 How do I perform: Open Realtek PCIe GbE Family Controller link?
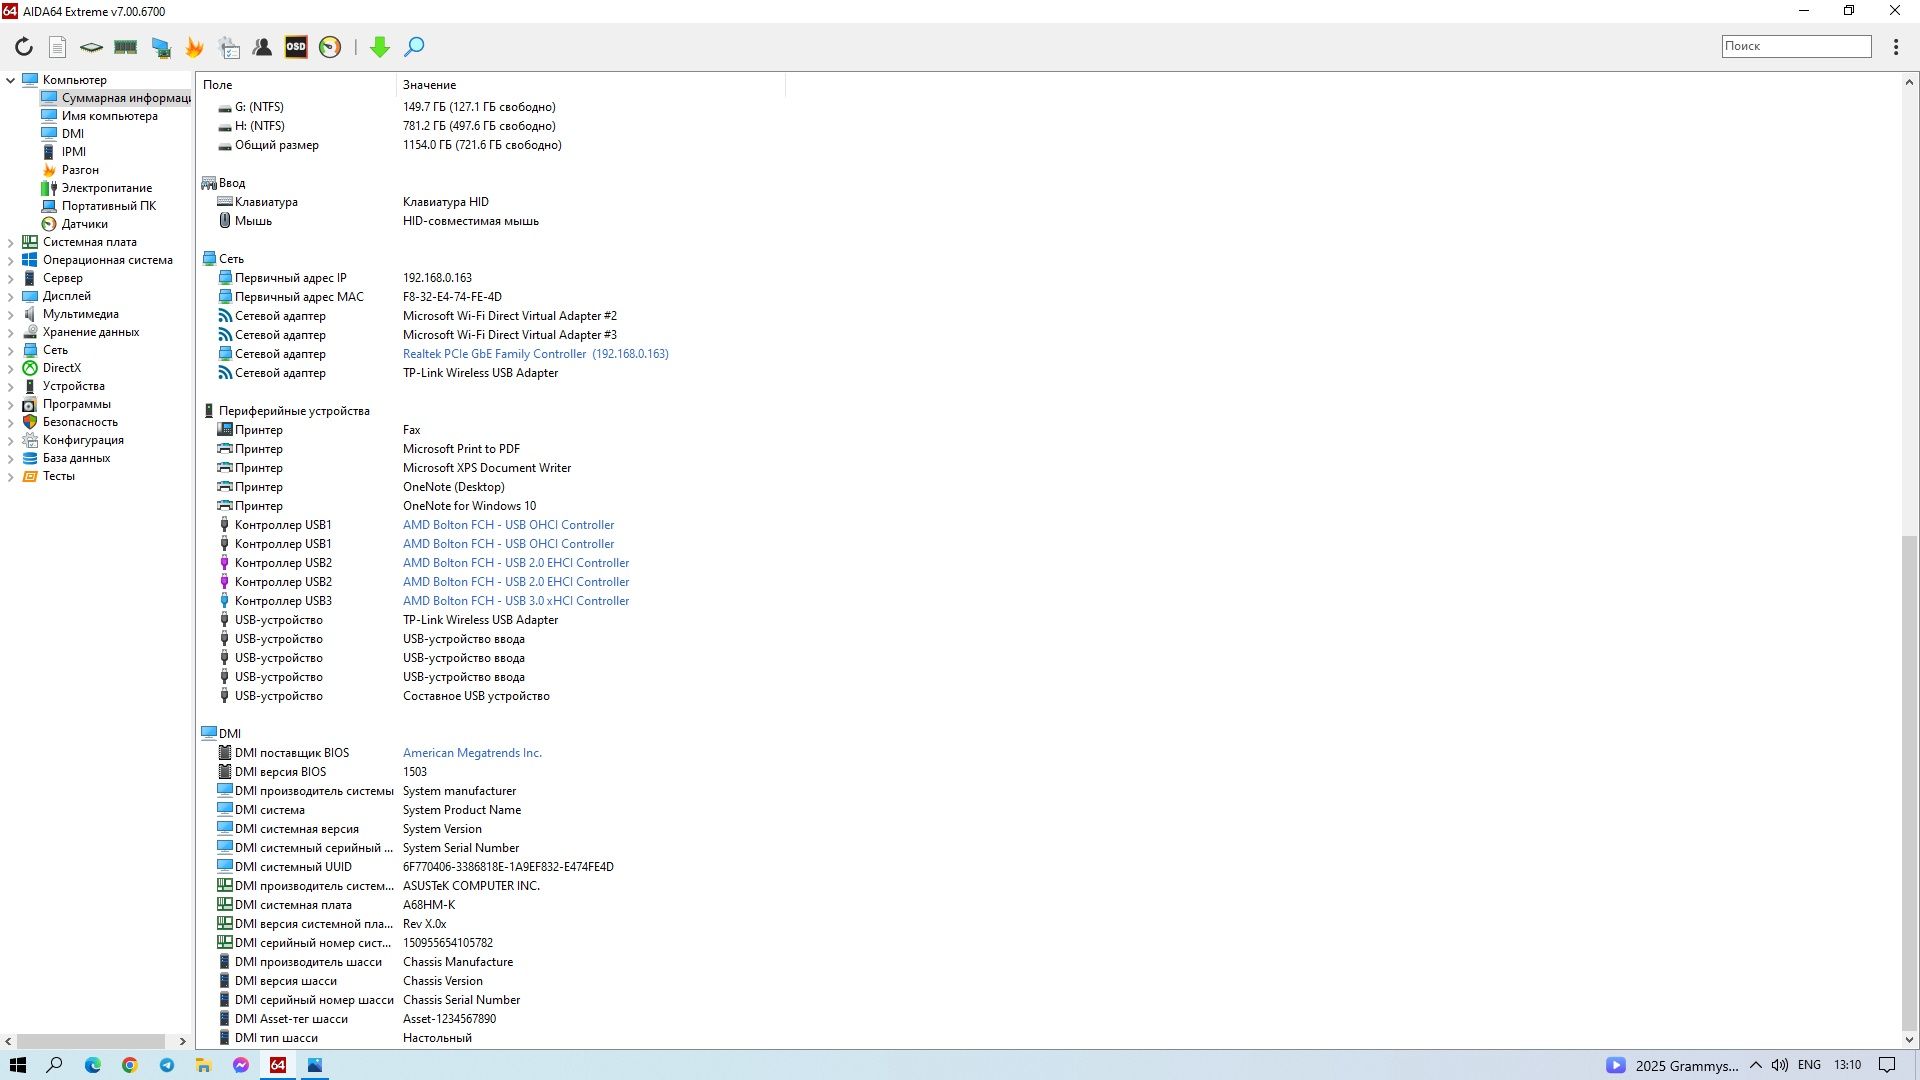[535, 354]
